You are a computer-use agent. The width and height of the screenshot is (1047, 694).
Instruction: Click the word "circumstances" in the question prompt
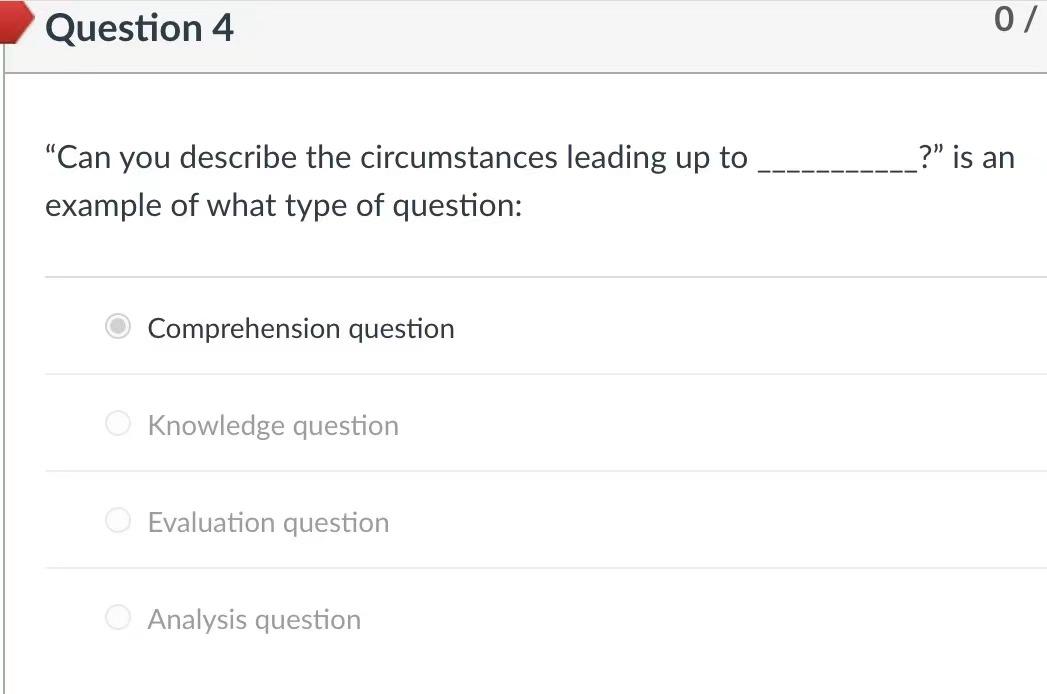pyautogui.click(x=459, y=158)
